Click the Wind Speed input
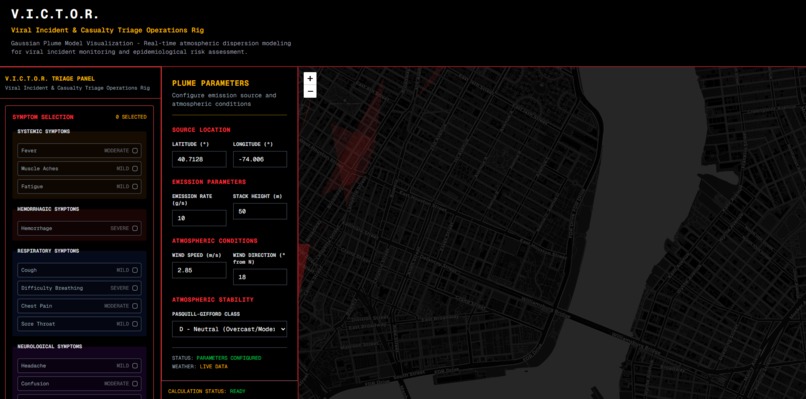 pyautogui.click(x=199, y=270)
